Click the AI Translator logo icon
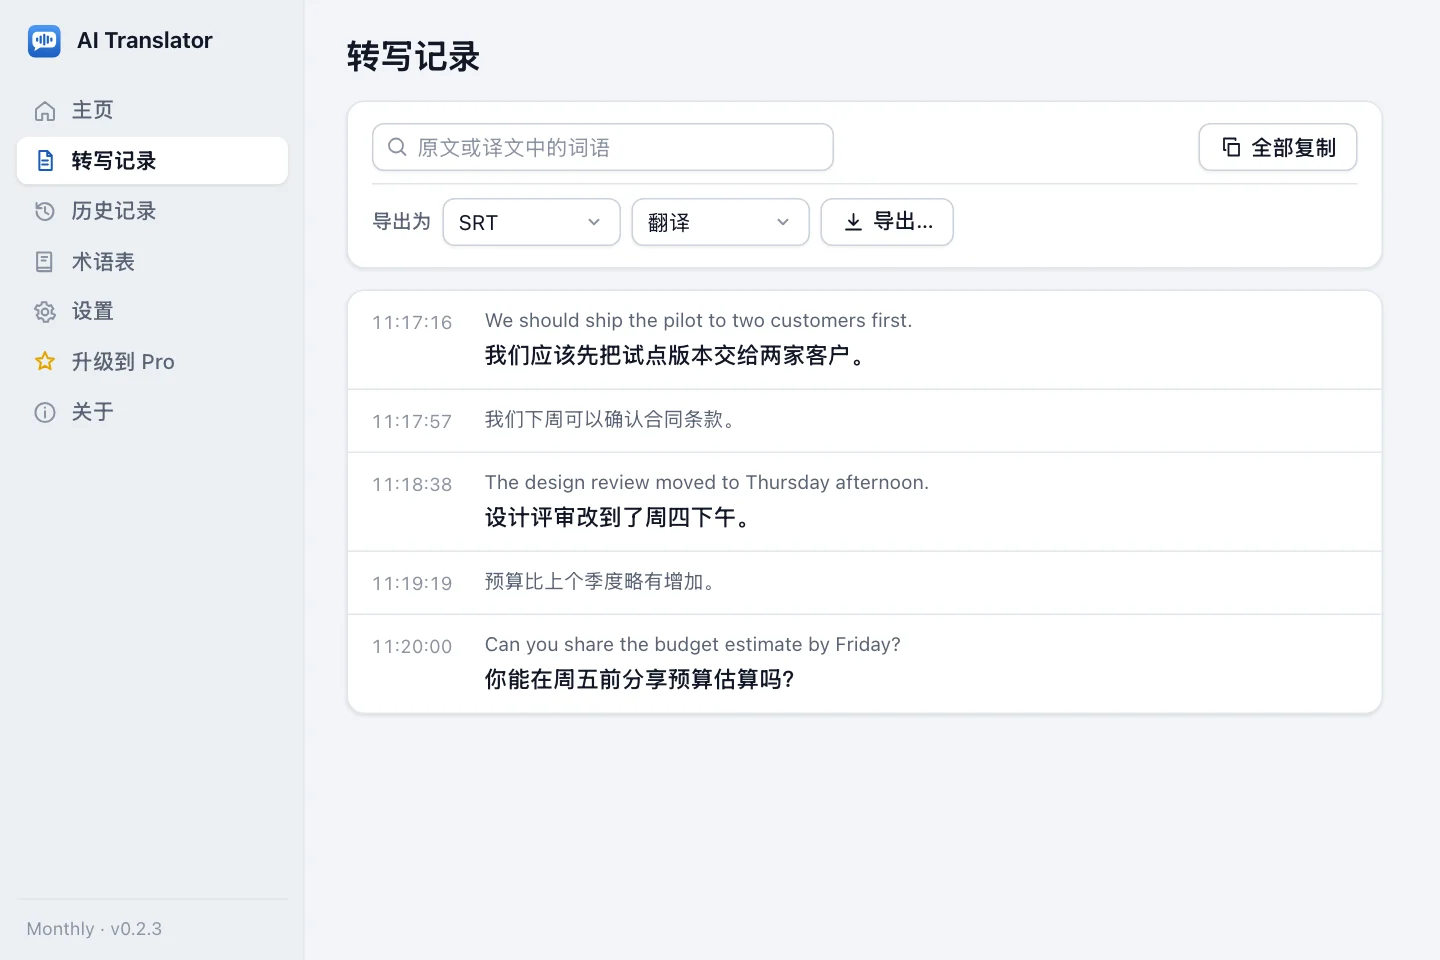The image size is (1440, 960). point(44,41)
